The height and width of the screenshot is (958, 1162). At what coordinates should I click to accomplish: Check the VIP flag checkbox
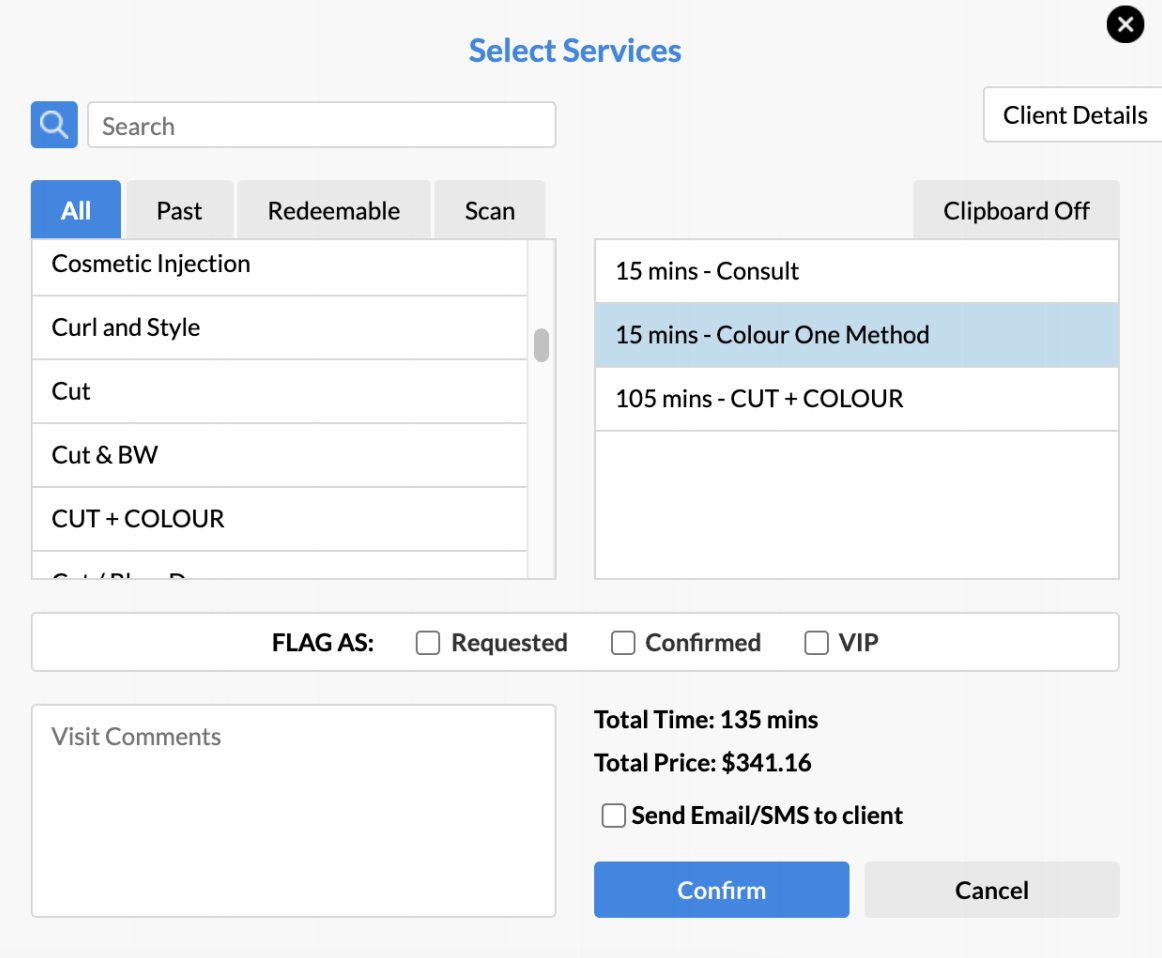click(816, 643)
